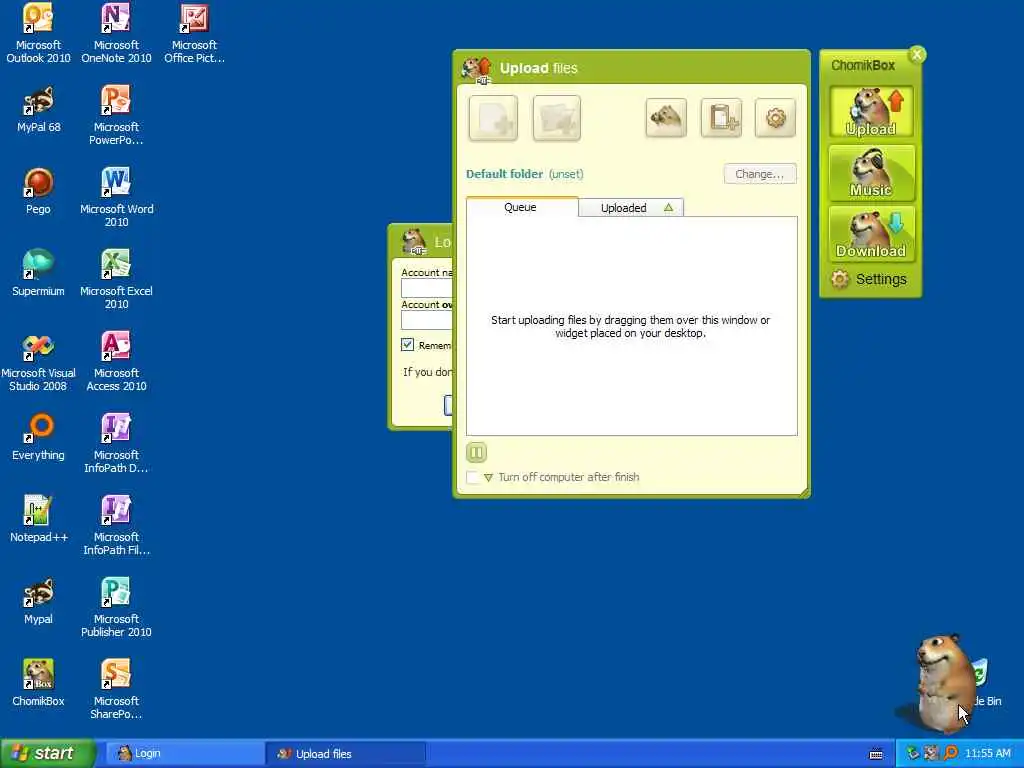Open Microsoft Word 2010 desktop icon
The width and height of the screenshot is (1024, 768).
coord(116,197)
